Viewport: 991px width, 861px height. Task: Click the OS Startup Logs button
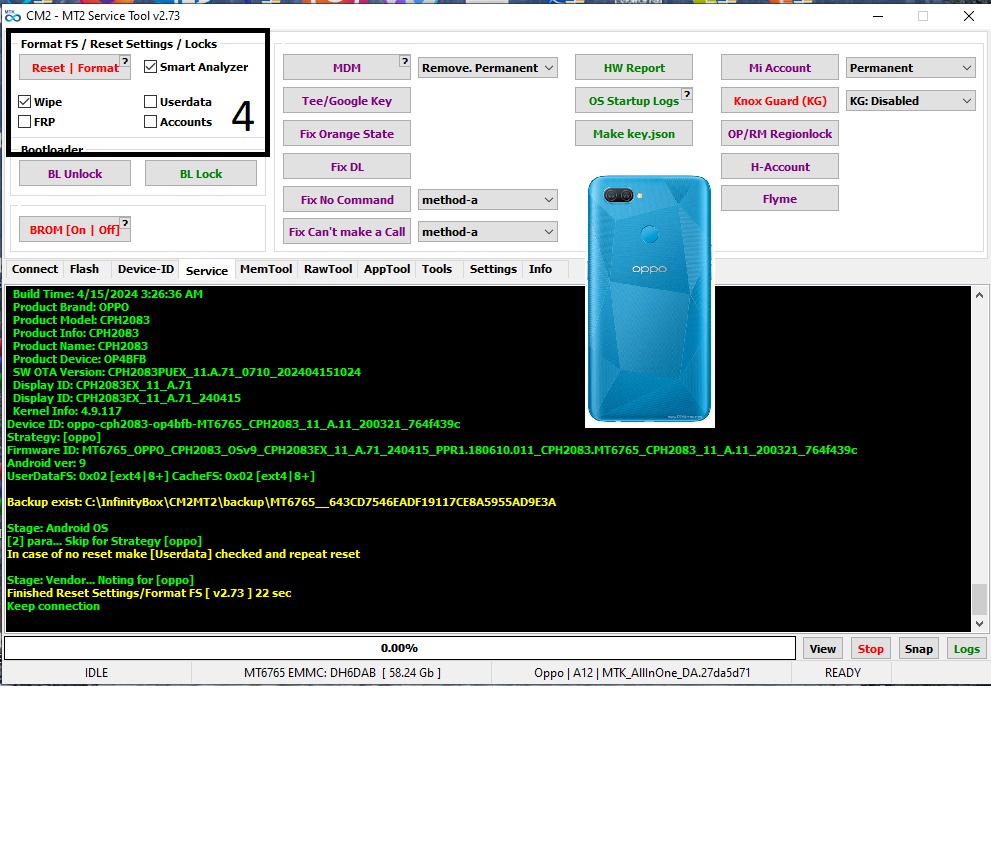click(634, 101)
